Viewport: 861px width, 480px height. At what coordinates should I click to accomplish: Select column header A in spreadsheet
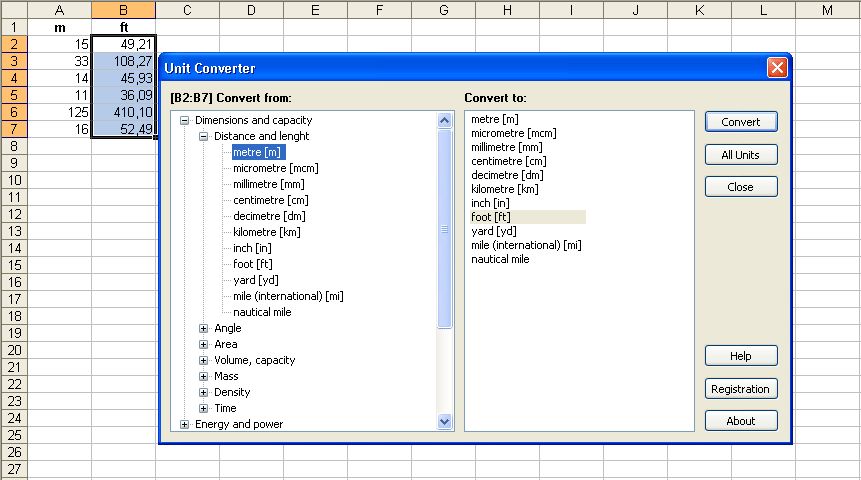pos(59,10)
